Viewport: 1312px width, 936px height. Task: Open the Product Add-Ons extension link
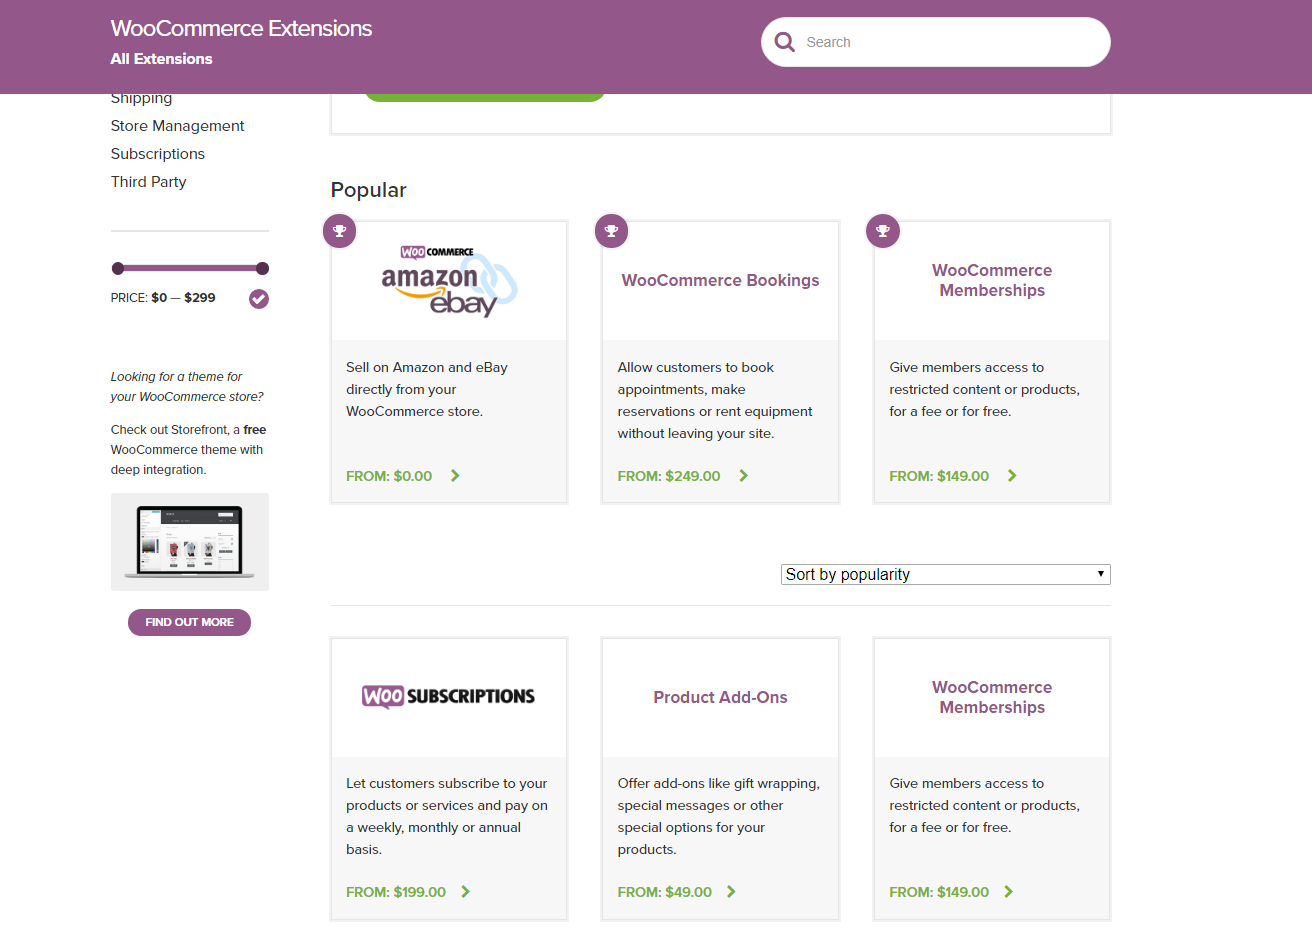coord(720,697)
